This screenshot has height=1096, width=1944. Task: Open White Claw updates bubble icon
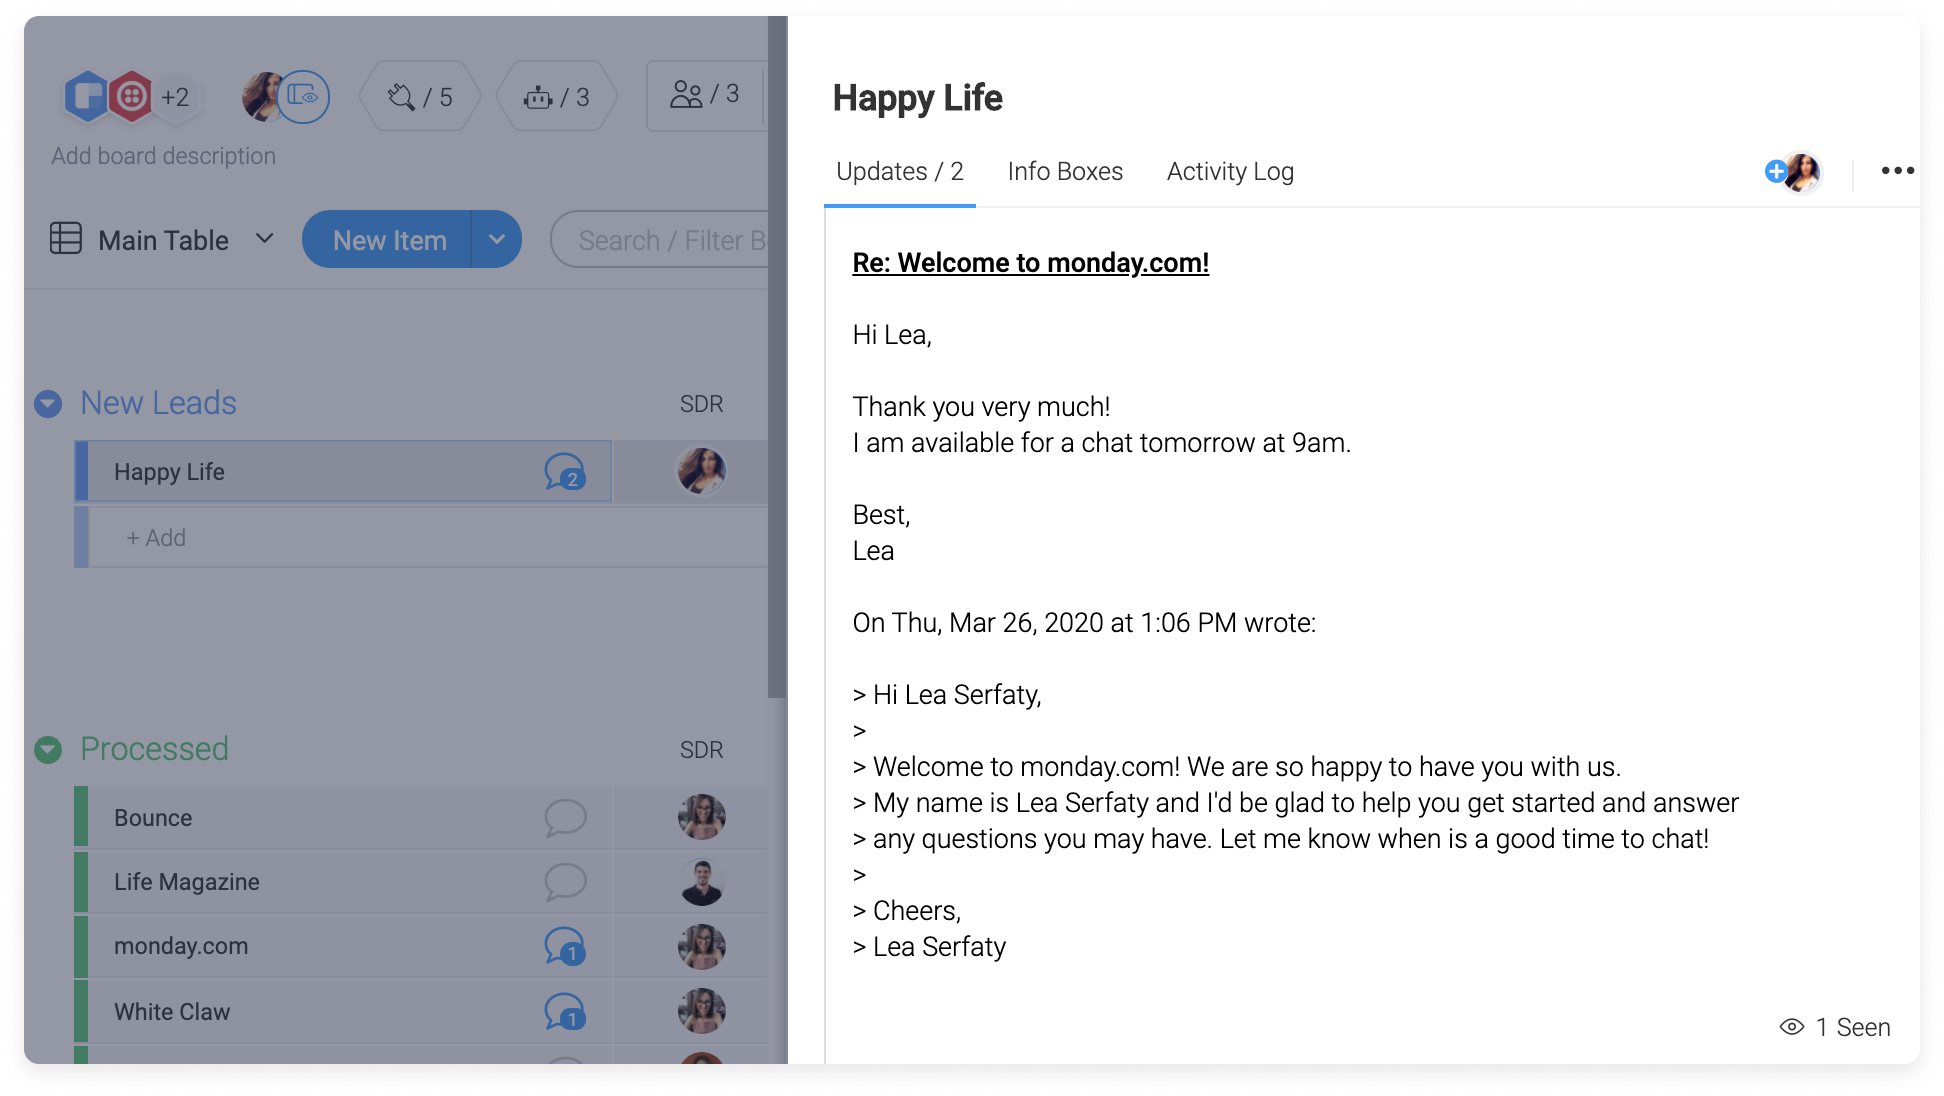pos(565,1011)
